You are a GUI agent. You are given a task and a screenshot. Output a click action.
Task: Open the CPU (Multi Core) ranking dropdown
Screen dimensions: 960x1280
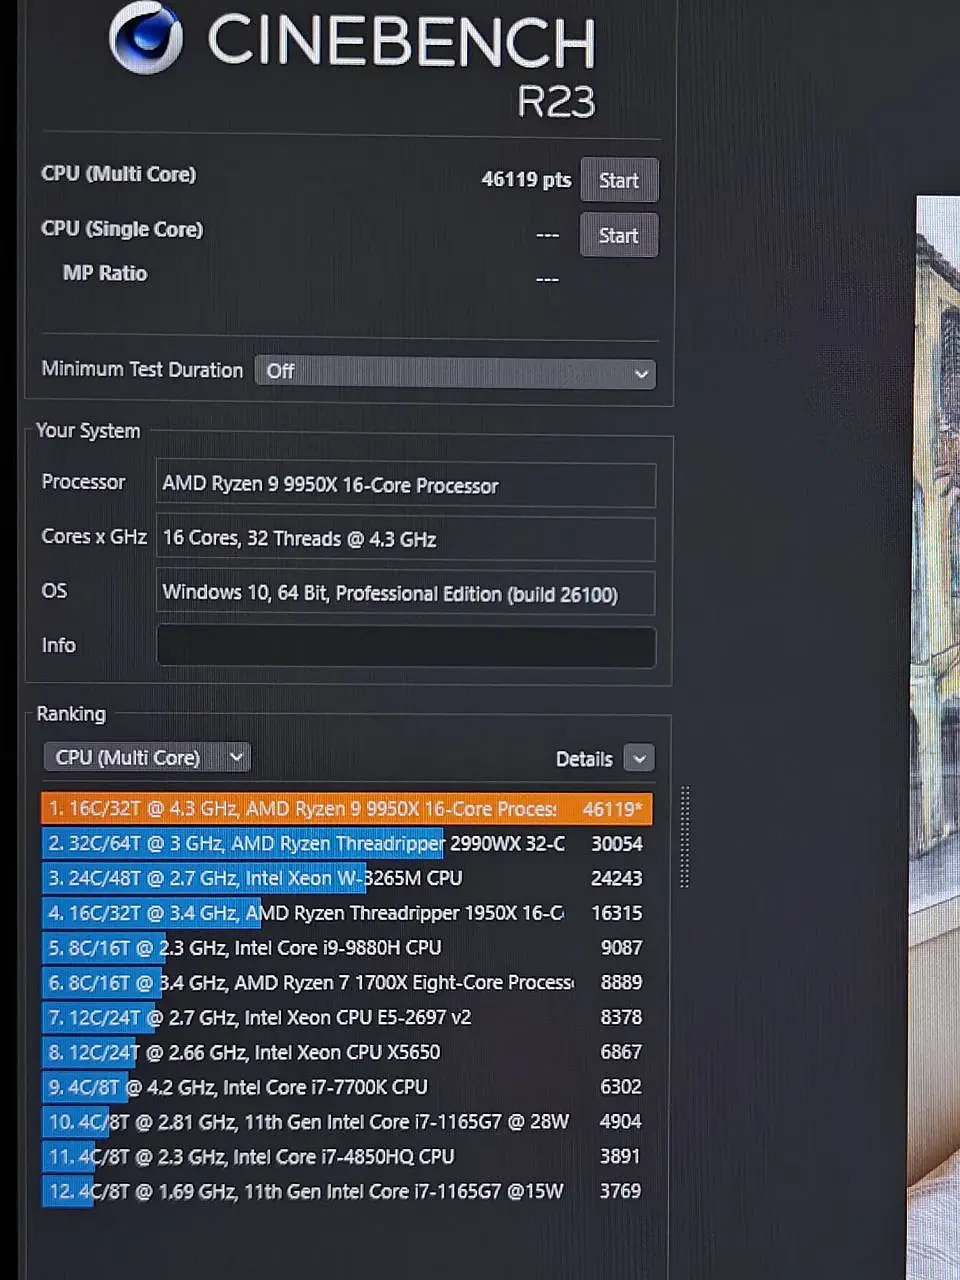[x=146, y=757]
